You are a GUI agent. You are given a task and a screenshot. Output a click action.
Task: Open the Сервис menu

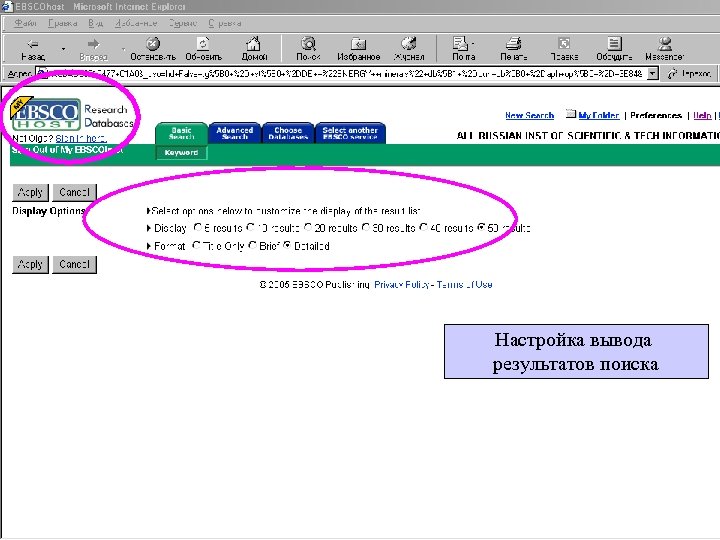[182, 23]
